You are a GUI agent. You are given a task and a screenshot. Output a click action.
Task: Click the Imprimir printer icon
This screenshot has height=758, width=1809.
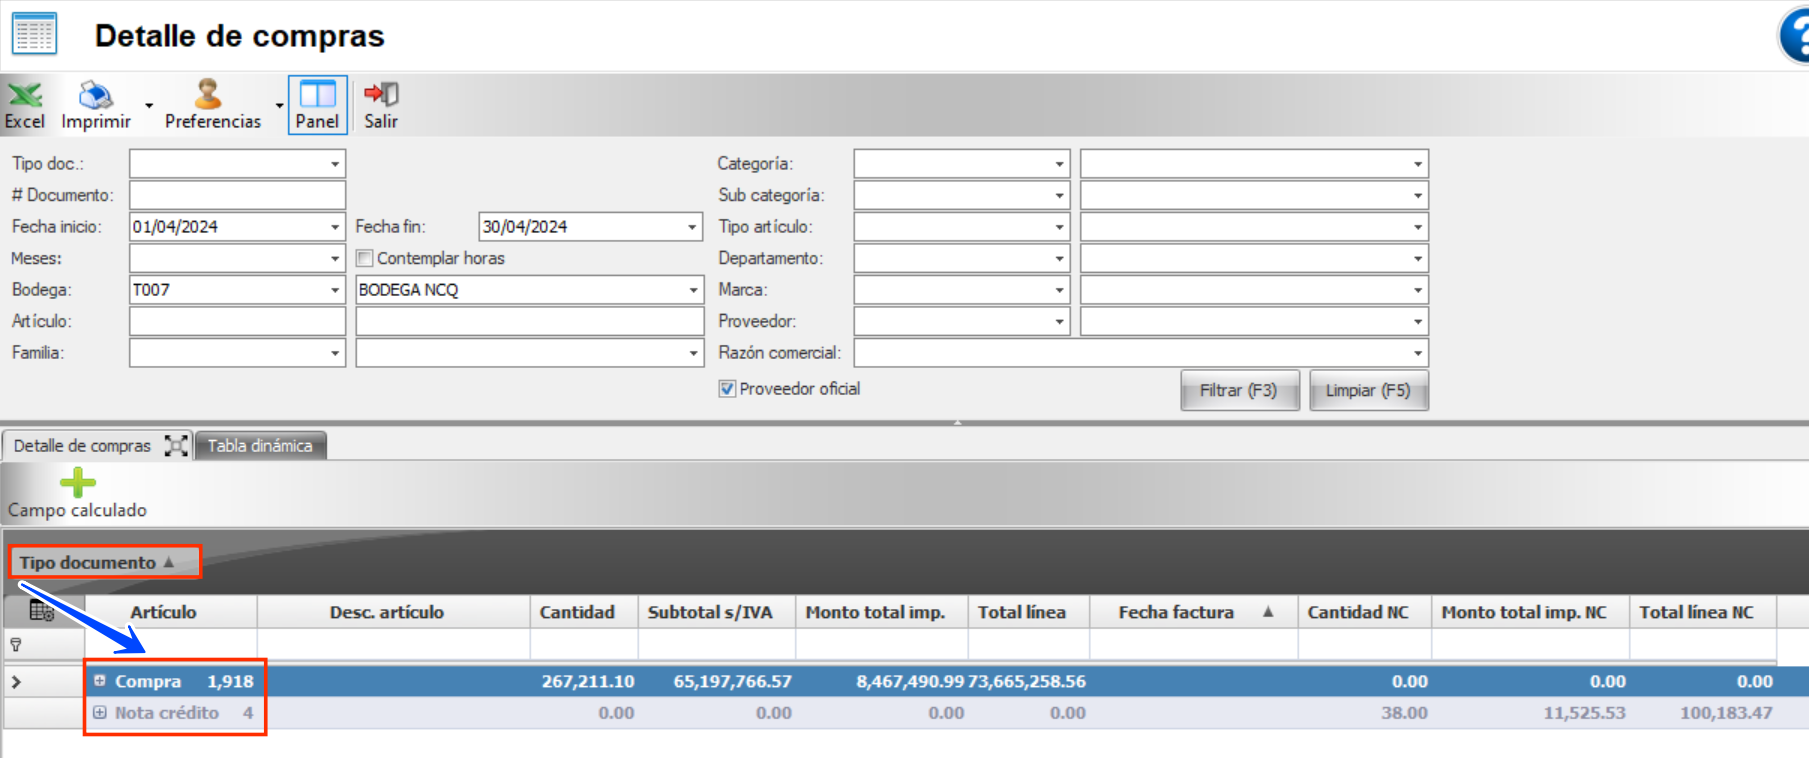96,97
